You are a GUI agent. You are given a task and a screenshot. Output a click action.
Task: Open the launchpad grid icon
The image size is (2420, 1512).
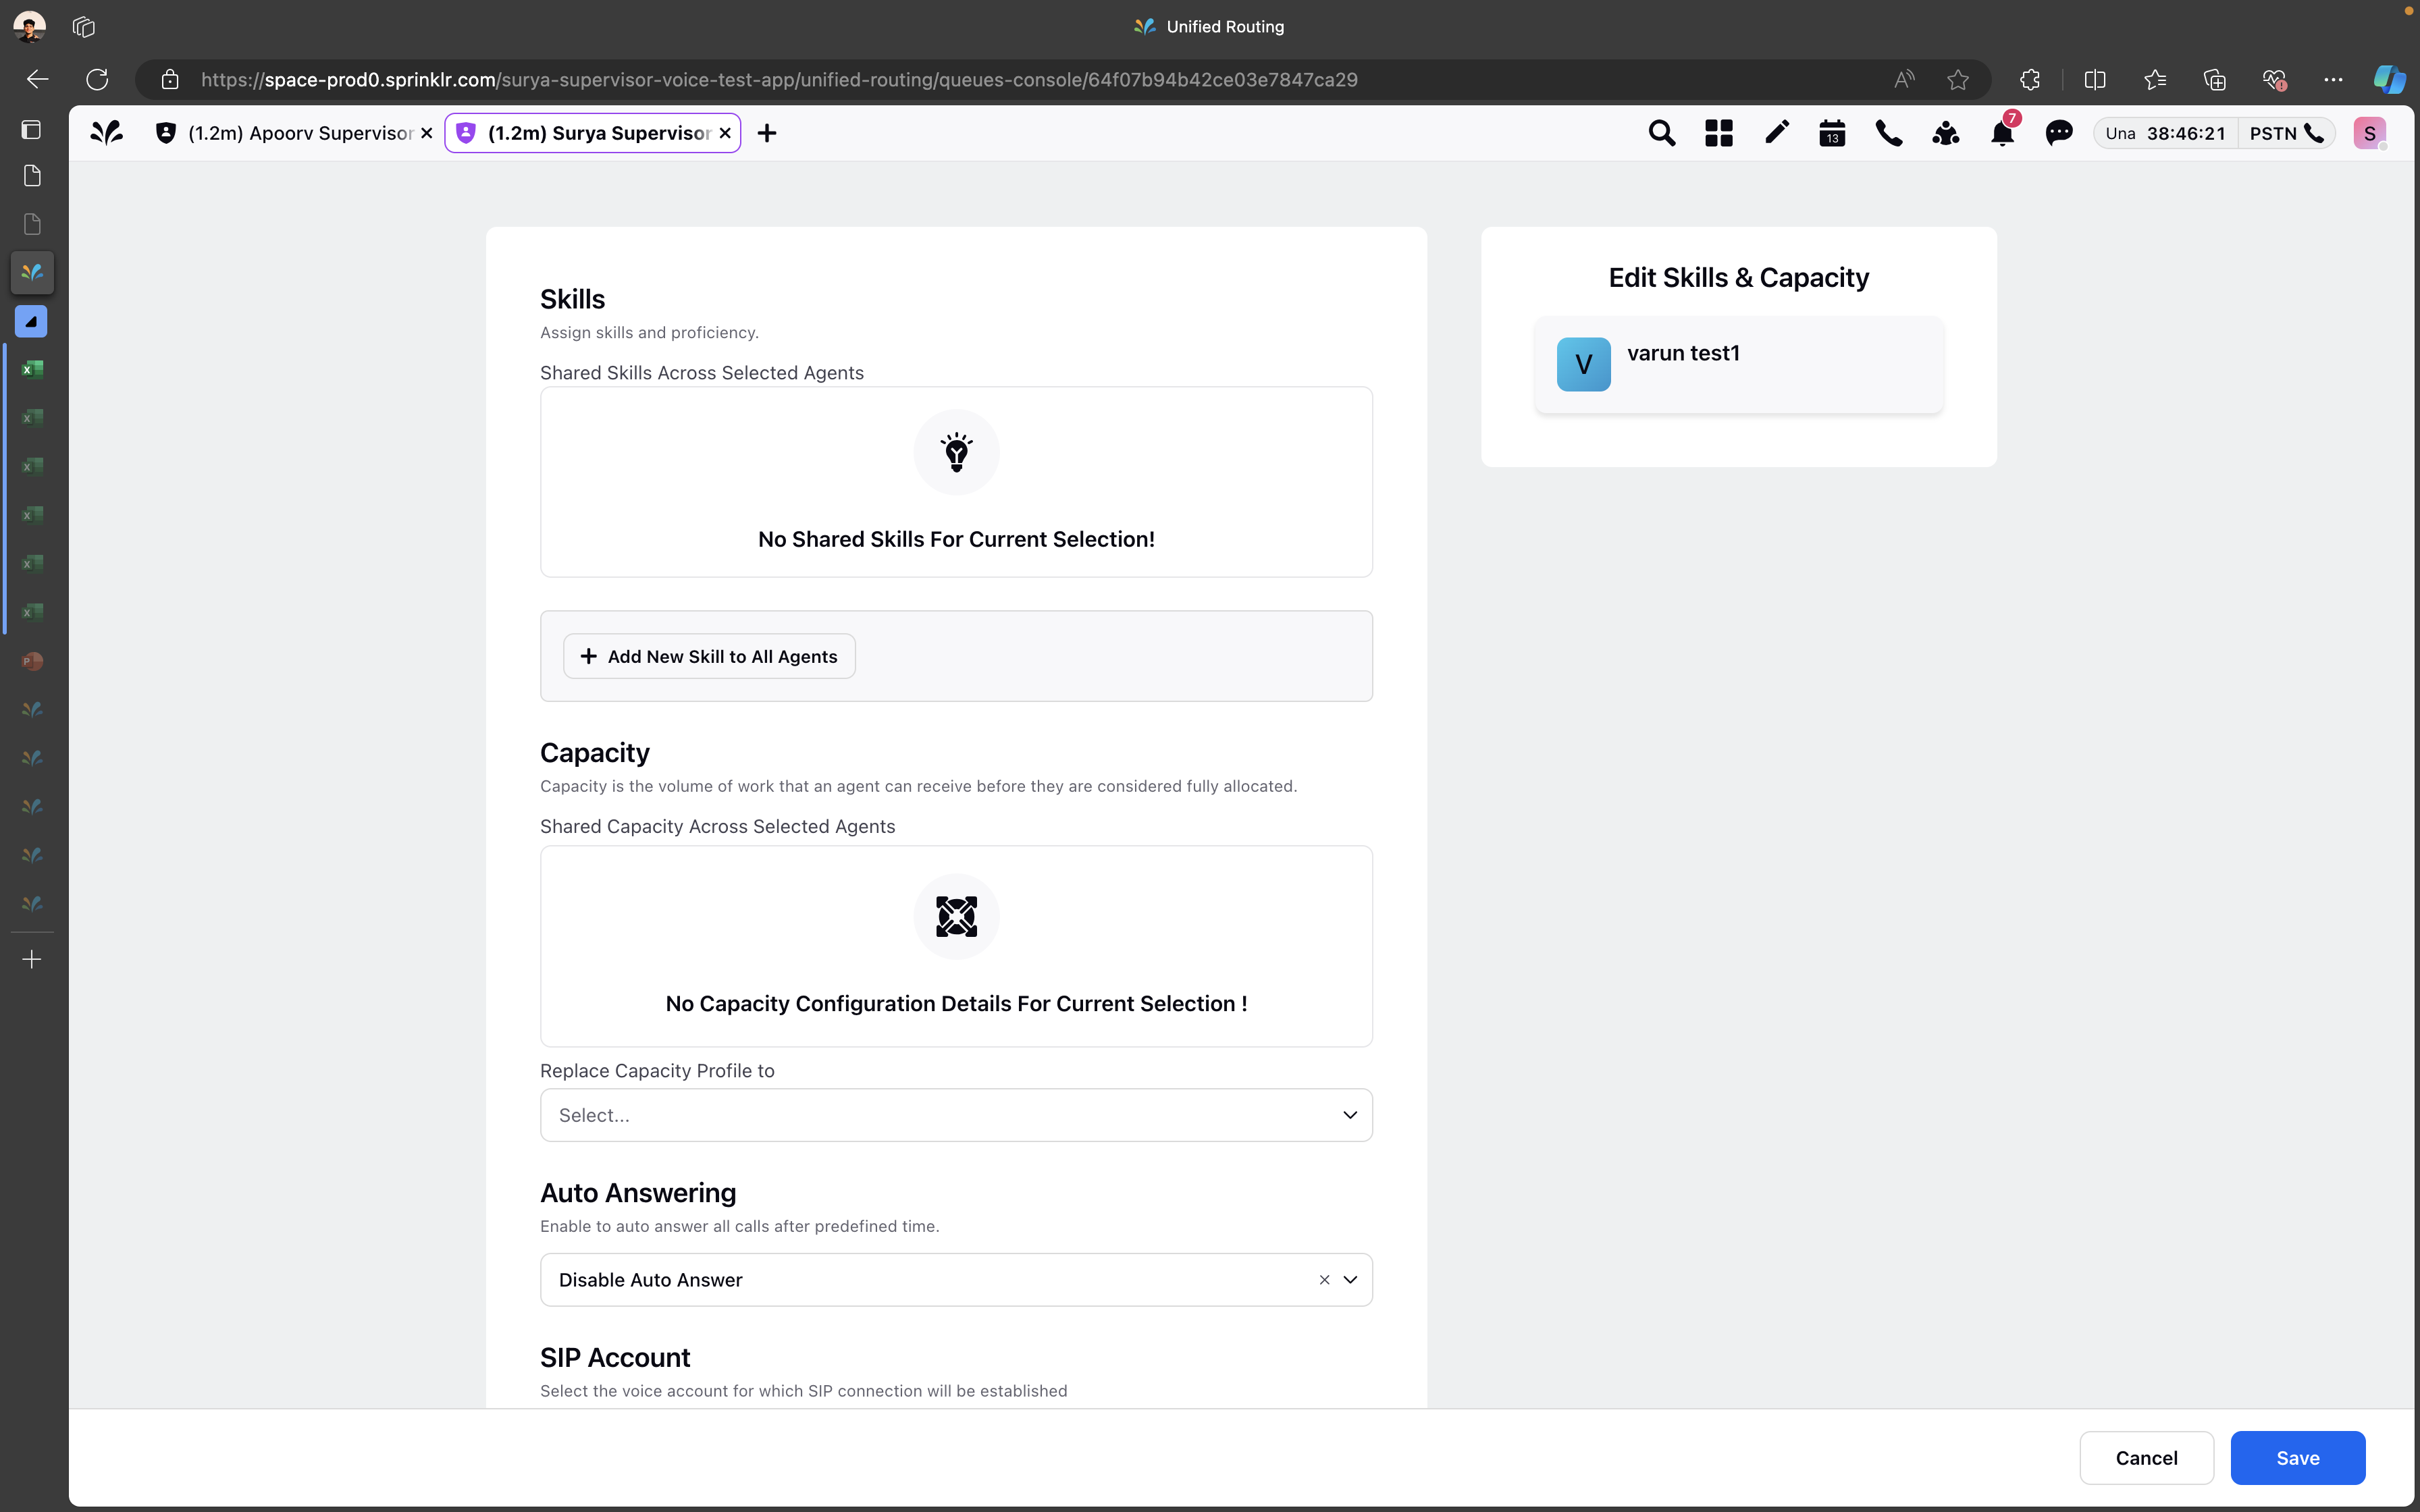(1718, 133)
